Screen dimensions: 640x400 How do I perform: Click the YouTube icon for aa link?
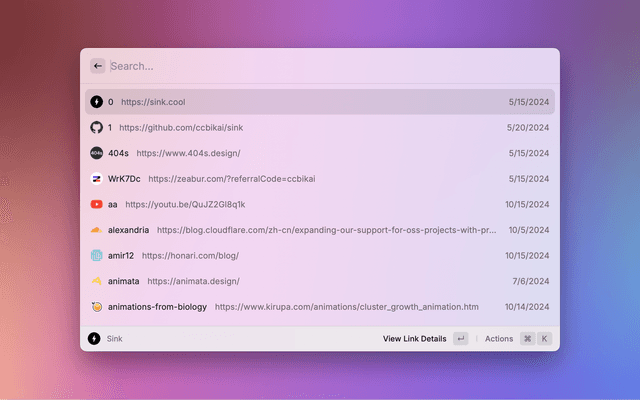96,204
